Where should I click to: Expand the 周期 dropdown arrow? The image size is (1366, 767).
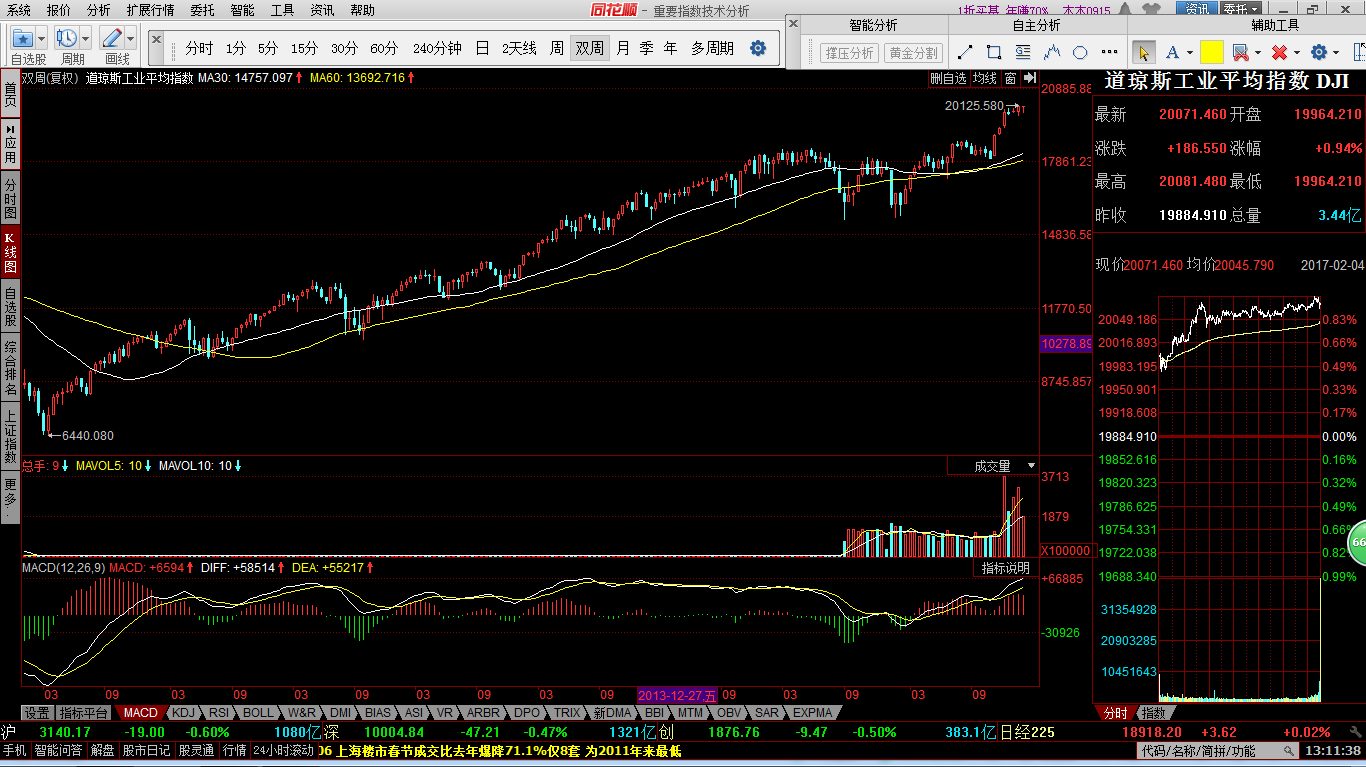click(86, 38)
